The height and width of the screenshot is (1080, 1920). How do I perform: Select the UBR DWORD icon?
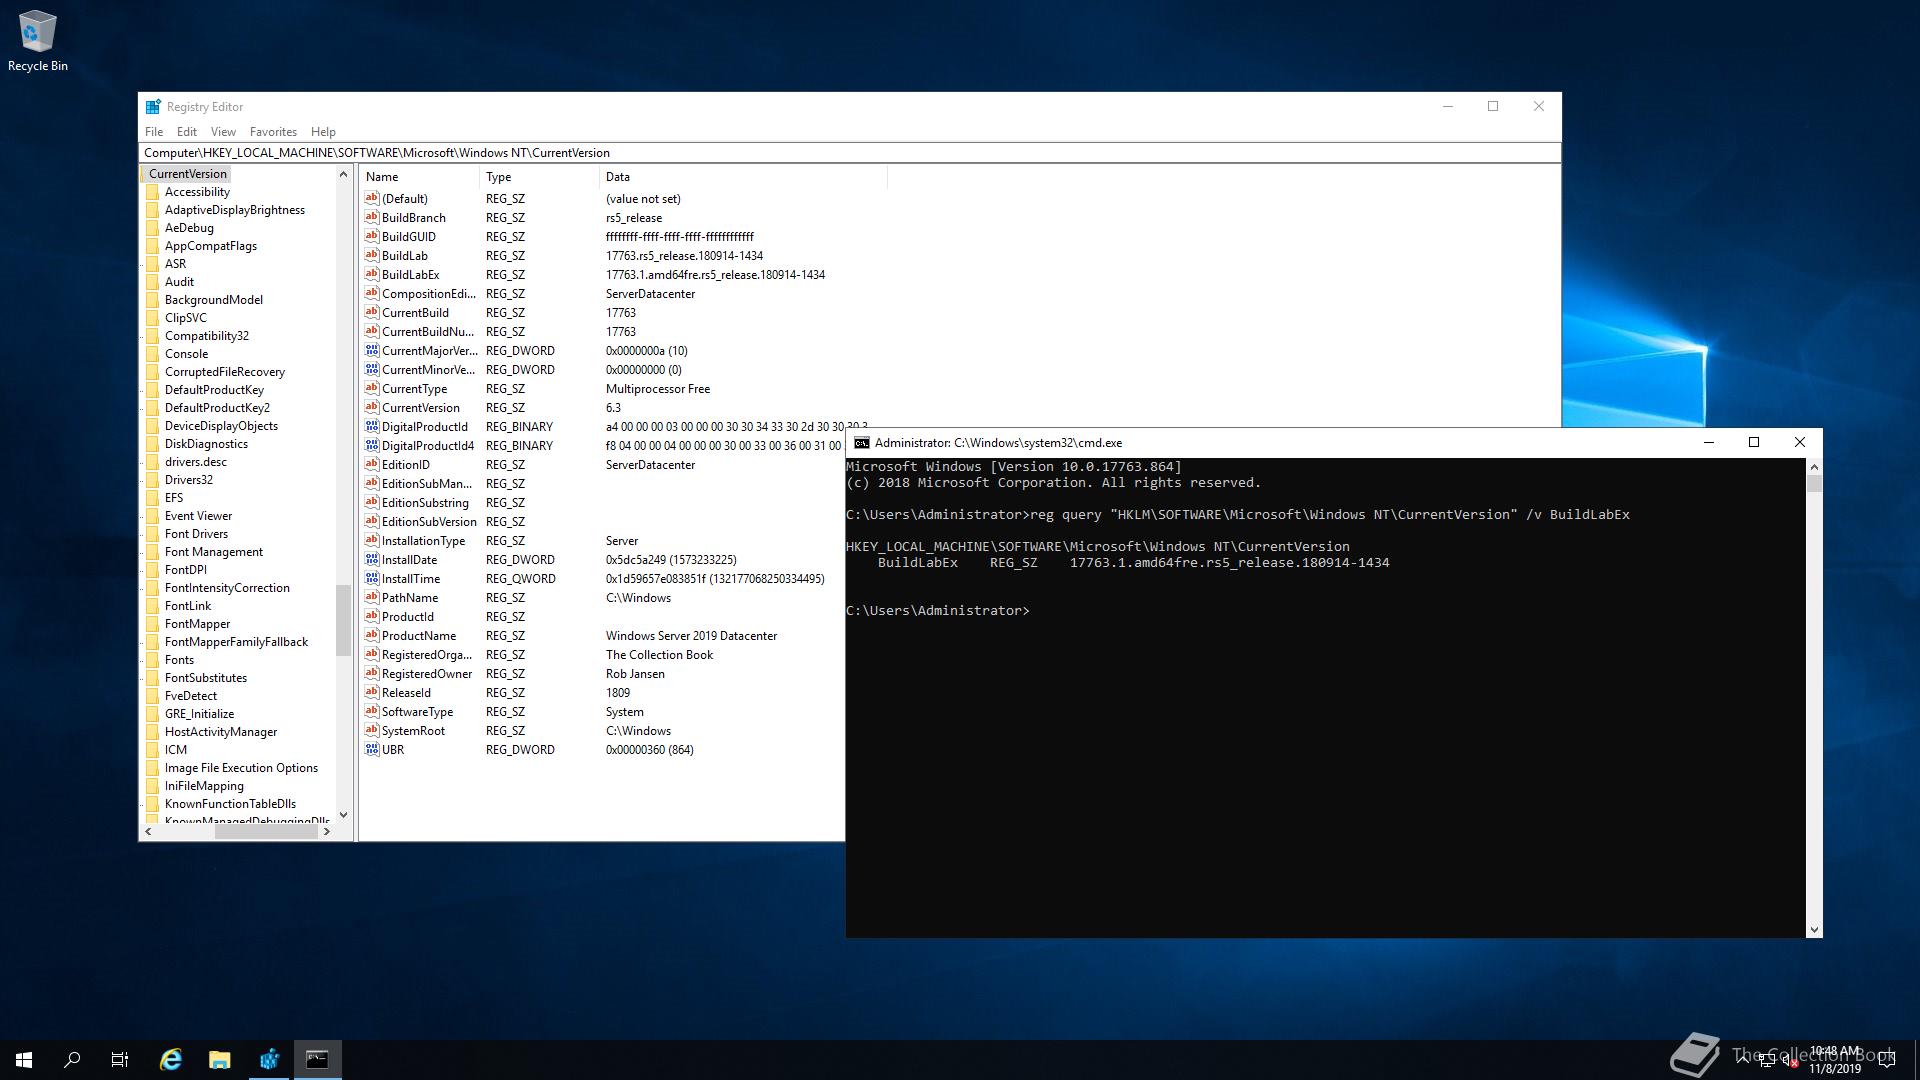point(372,749)
